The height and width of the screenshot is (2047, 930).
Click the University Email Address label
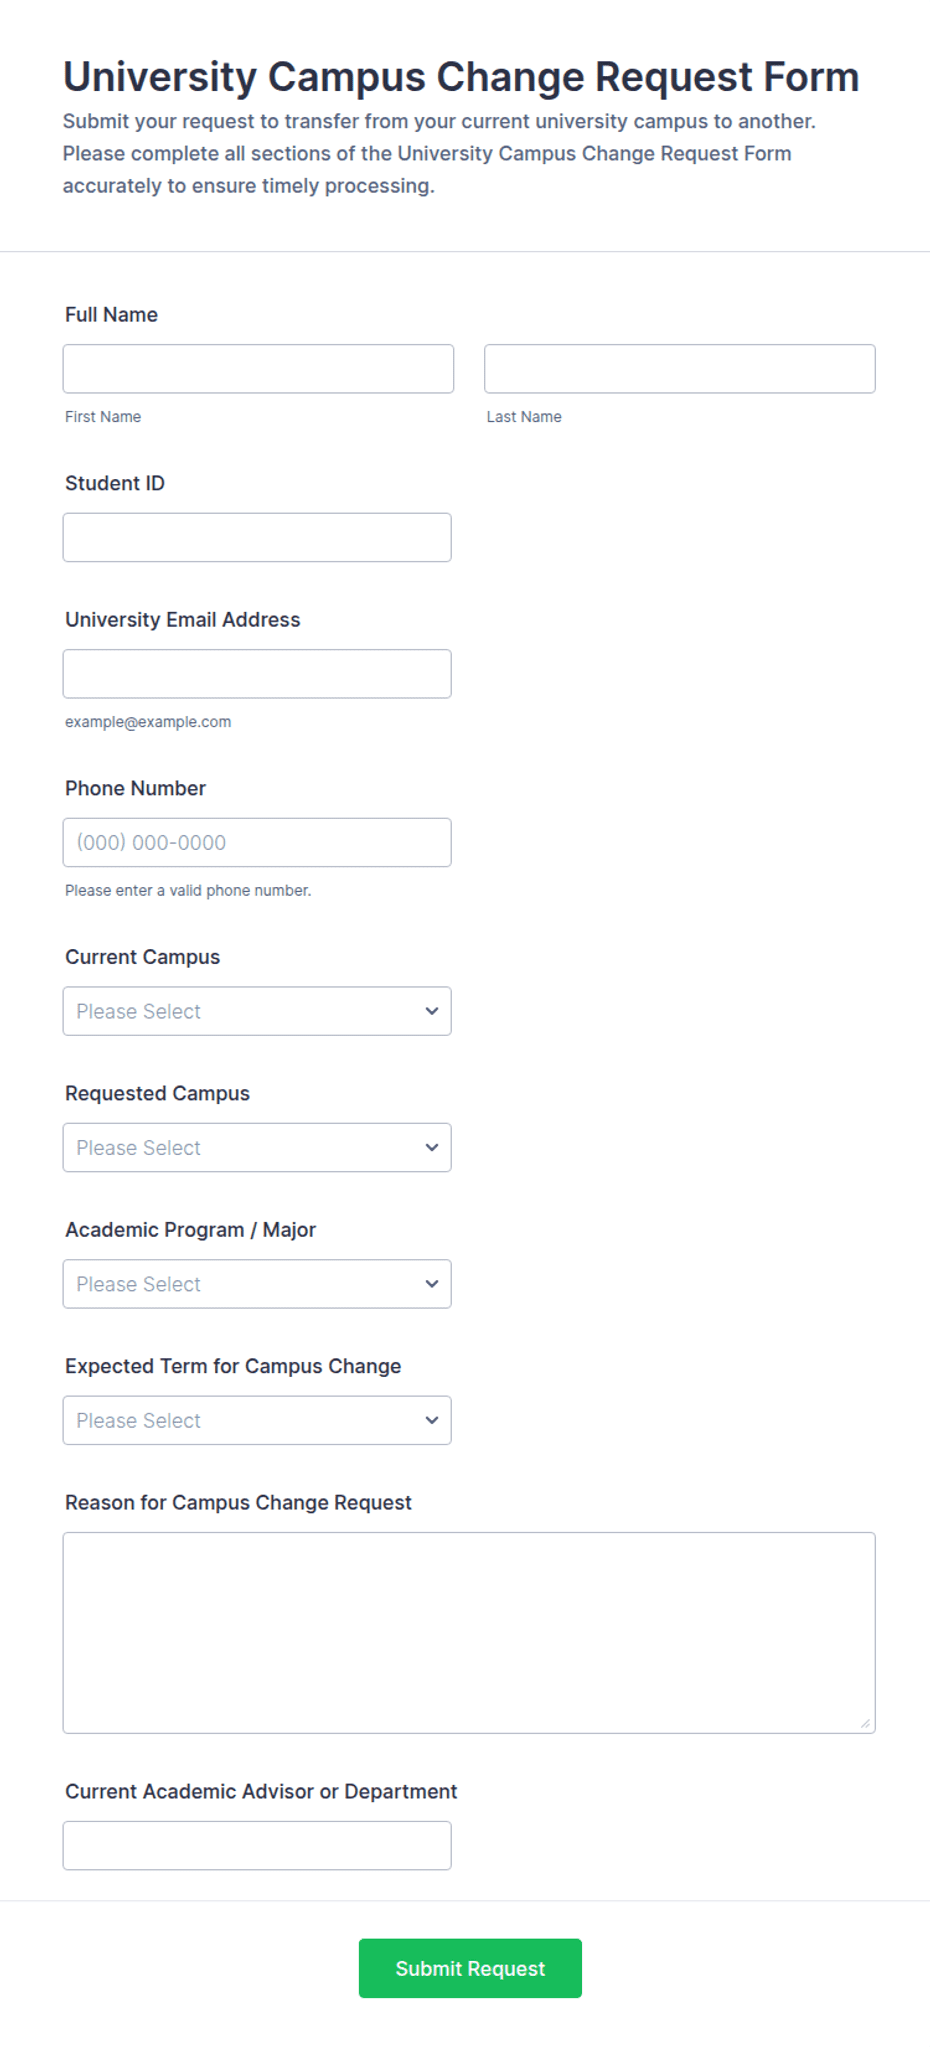tap(182, 620)
